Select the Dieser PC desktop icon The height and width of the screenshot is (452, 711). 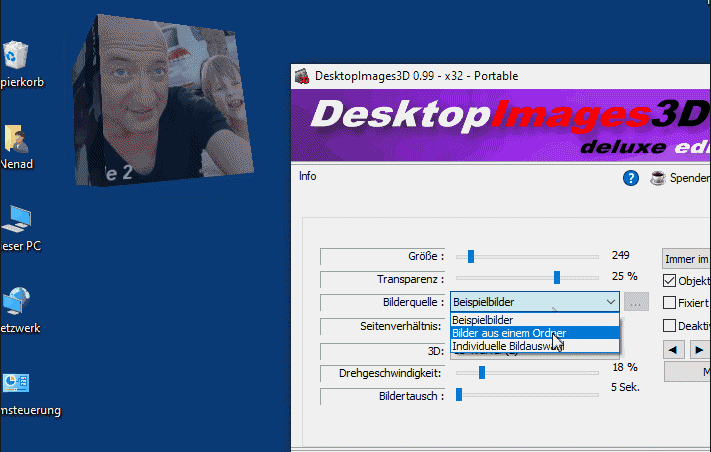pos(17,219)
